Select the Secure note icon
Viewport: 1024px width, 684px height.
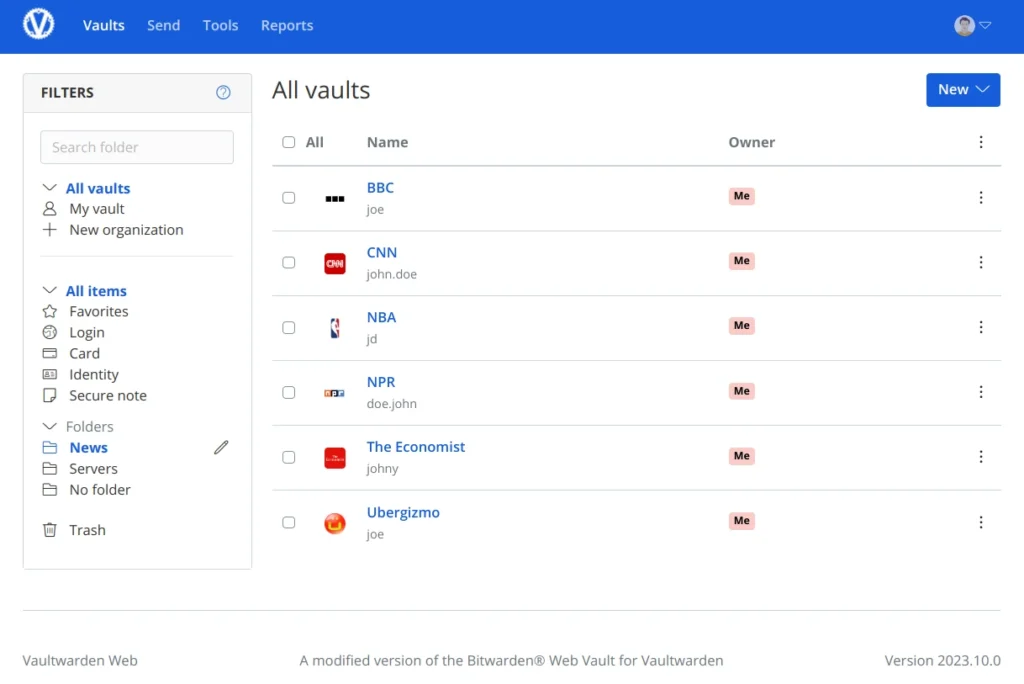[50, 395]
